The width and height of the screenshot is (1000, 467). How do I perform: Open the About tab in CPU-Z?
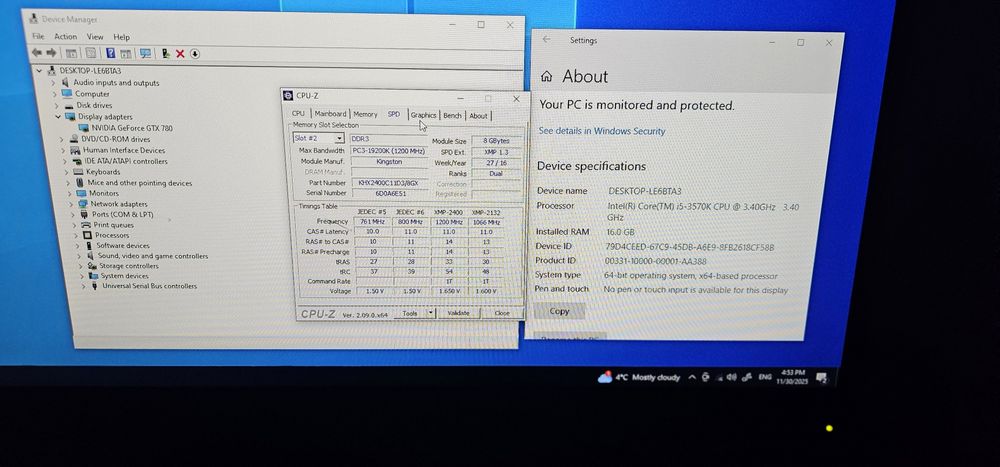click(478, 115)
